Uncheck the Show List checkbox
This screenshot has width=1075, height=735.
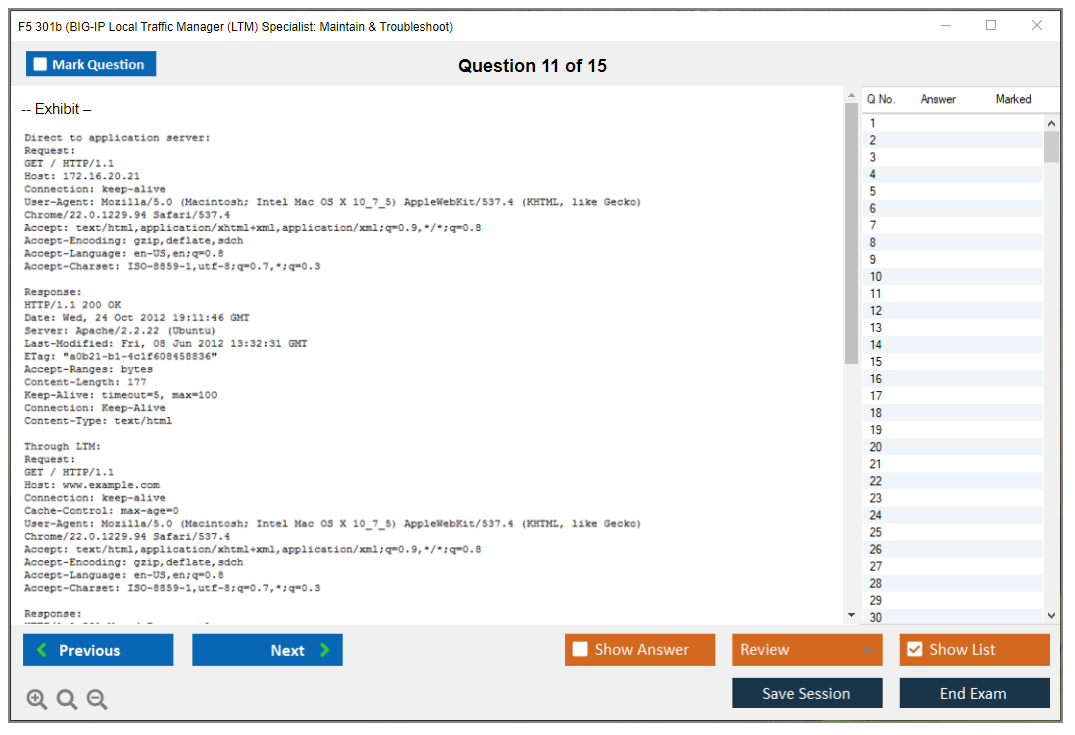click(x=914, y=650)
